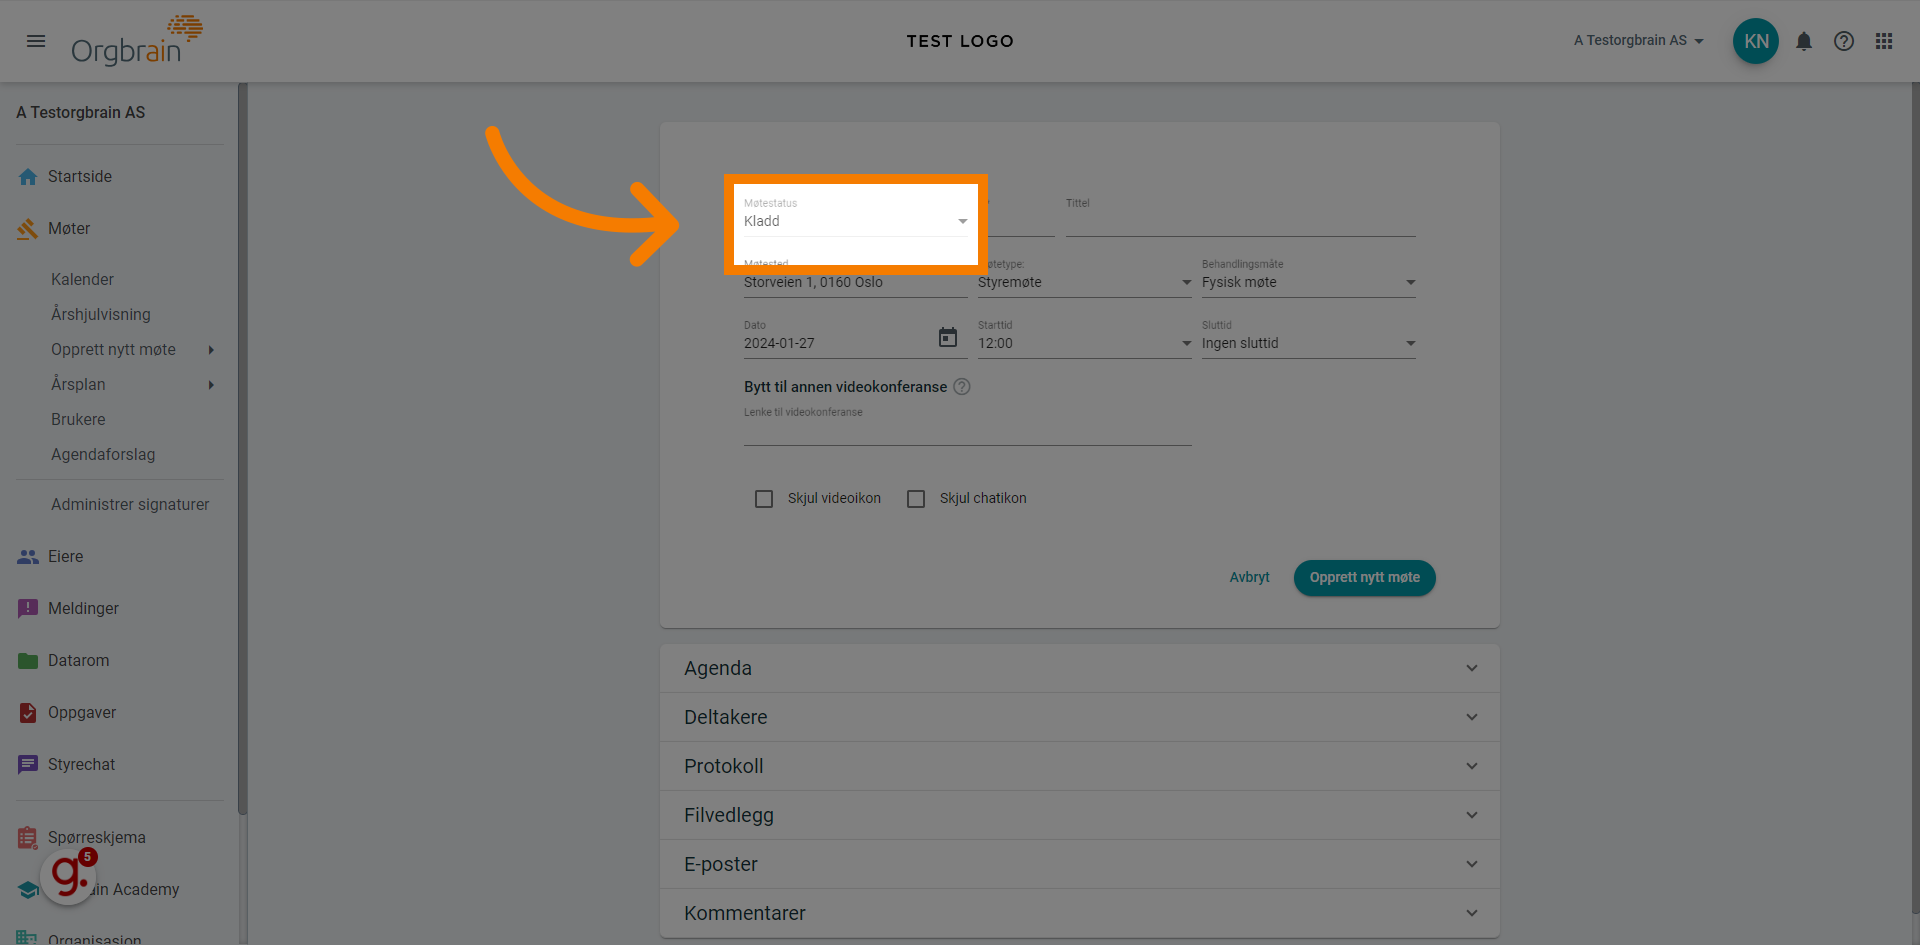Click the Spørreskjema clipboard icon
Screen dimensions: 1920x945
click(28, 838)
